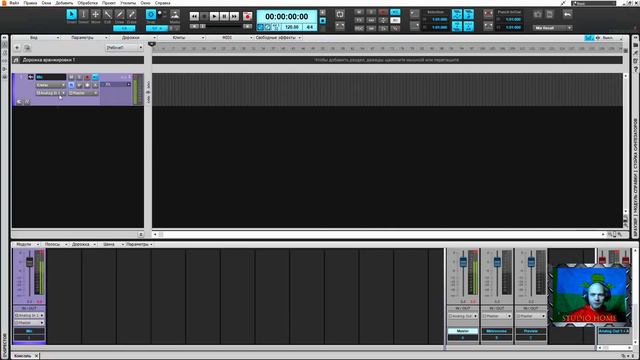Mute the Mic track

[71, 77]
